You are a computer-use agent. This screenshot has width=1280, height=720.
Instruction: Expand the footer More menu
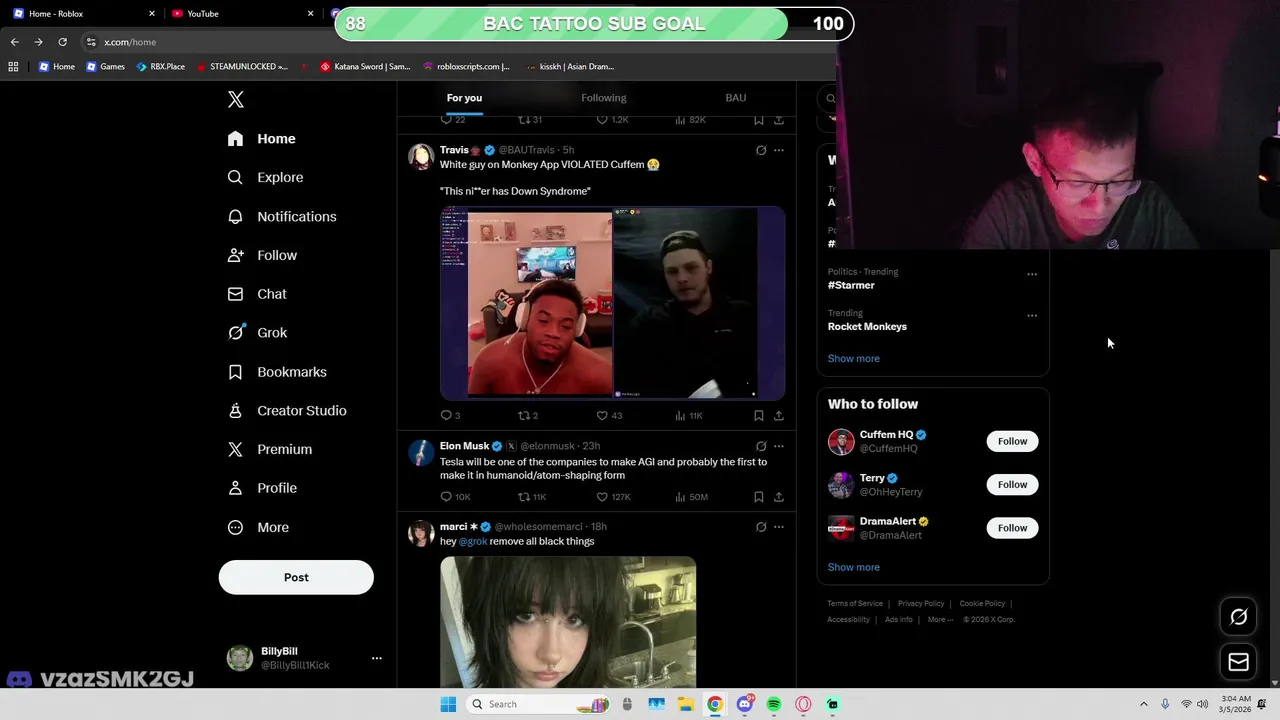pyautogui.click(x=939, y=619)
